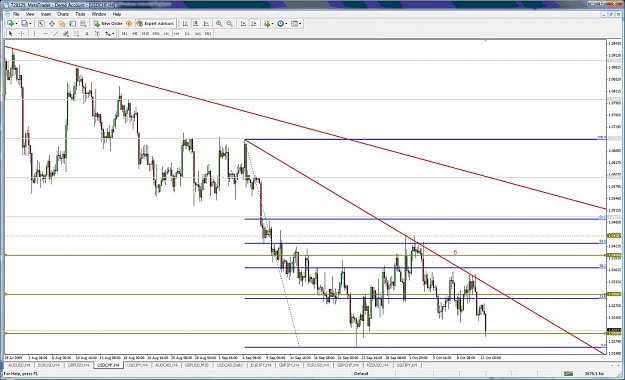This screenshot has width=625, height=380.
Task: Set timeframe to W1
Action: click(198, 33)
